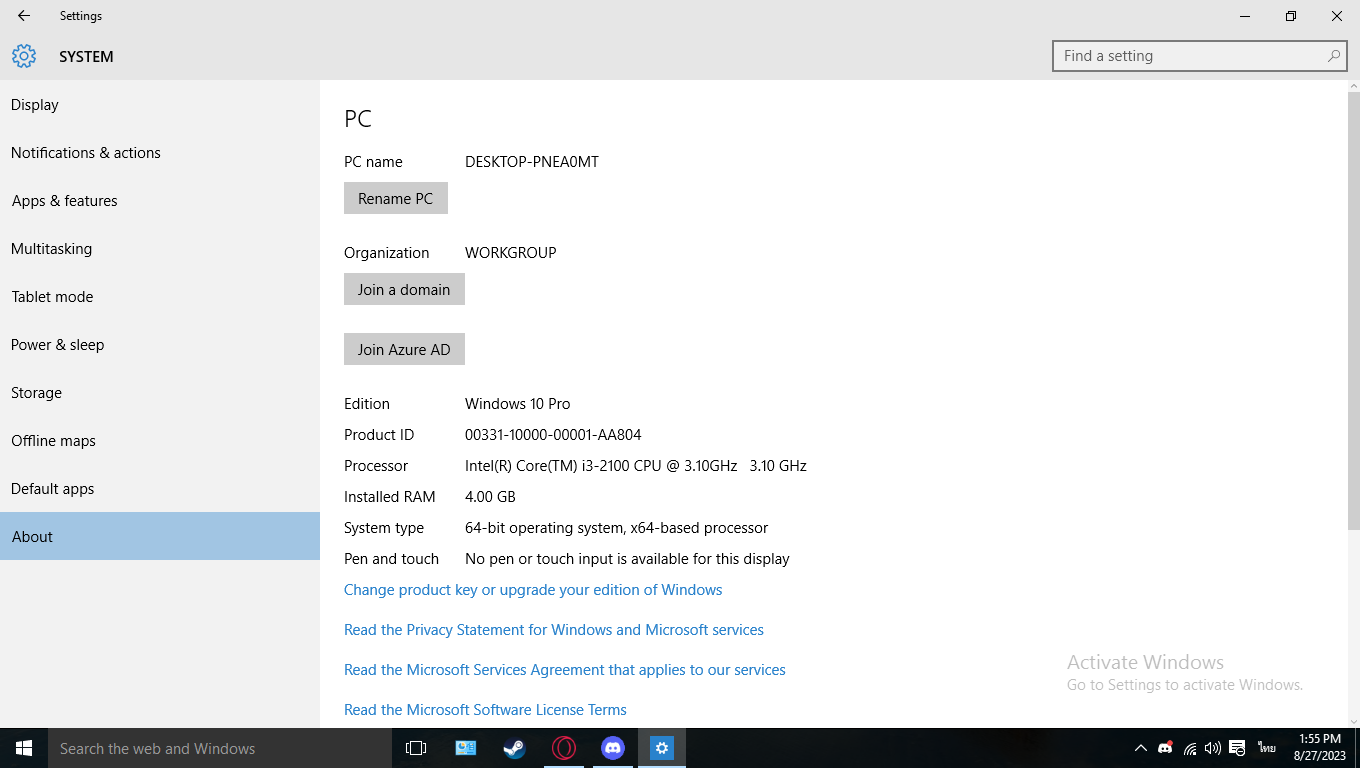
Task: Click the System gear icon in header
Action: tap(24, 56)
